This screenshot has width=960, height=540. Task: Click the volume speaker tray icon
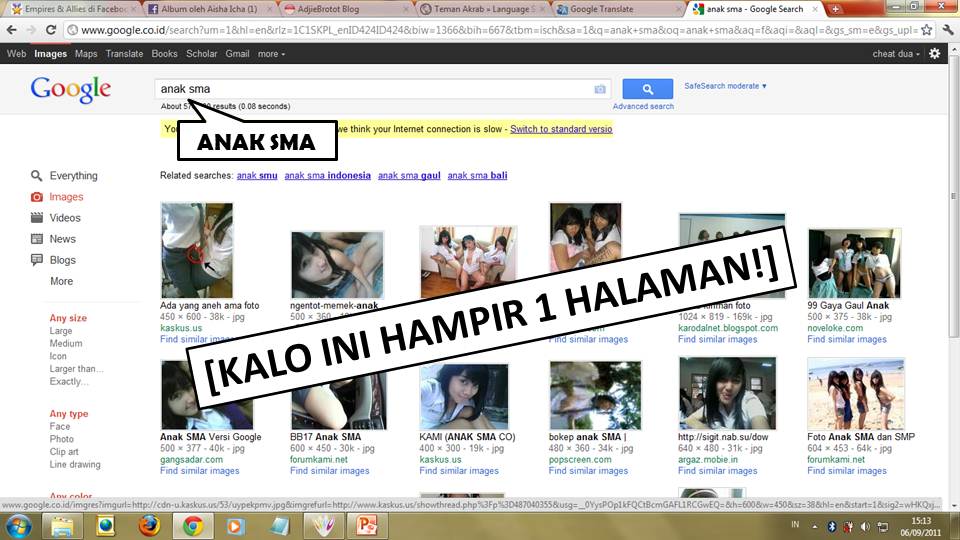(865, 527)
